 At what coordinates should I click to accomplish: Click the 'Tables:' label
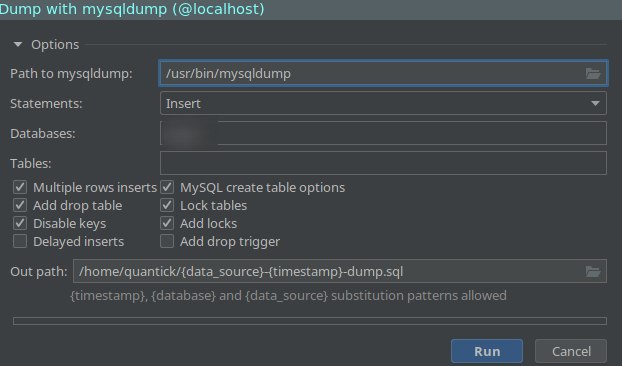click(31, 163)
